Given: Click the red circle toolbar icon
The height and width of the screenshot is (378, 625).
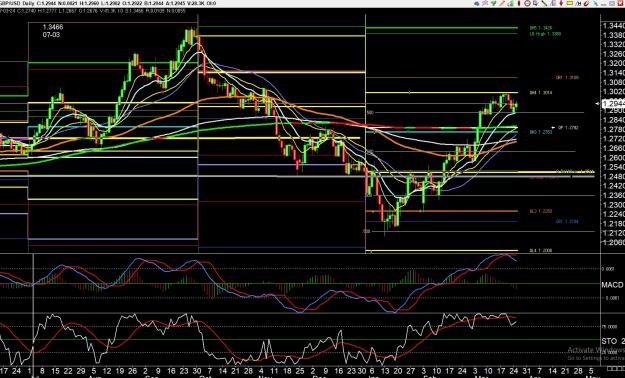Looking at the screenshot, I should [527, 3].
